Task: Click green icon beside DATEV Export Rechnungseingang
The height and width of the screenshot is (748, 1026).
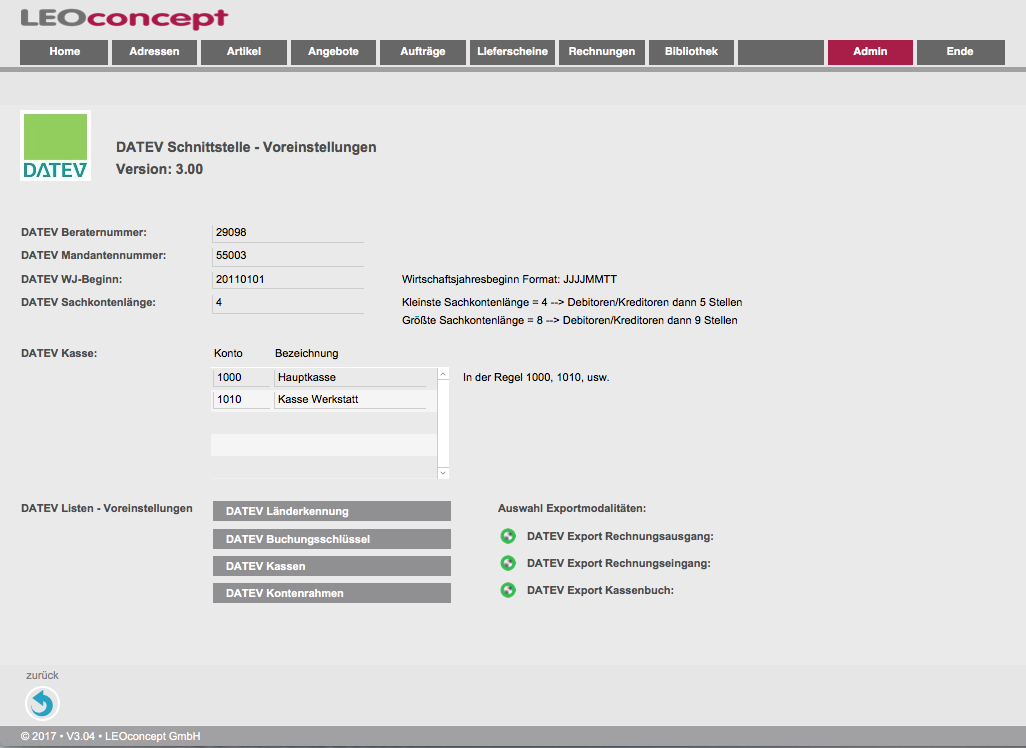Action: click(x=508, y=563)
